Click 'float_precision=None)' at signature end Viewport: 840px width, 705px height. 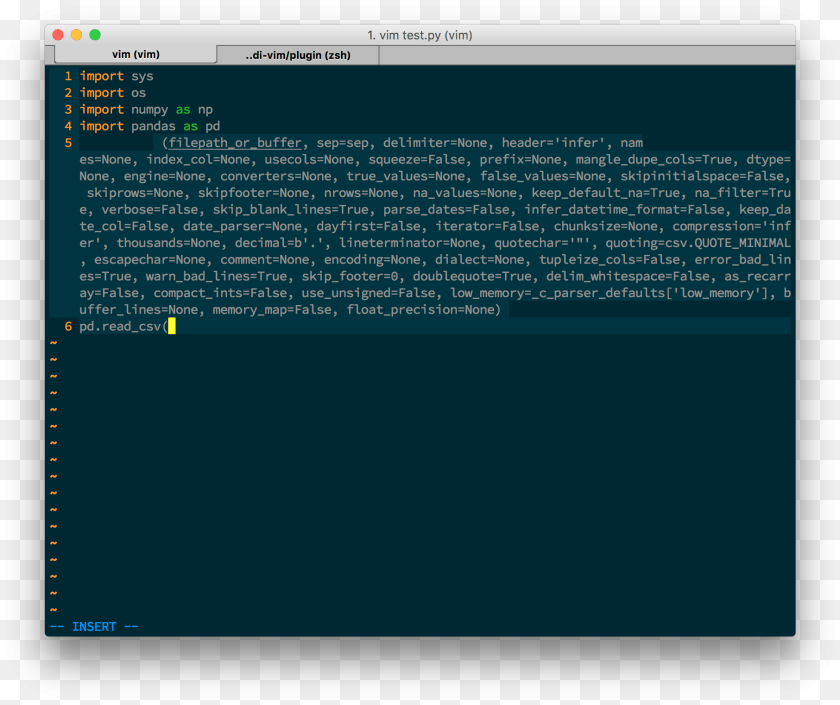pos(424,310)
